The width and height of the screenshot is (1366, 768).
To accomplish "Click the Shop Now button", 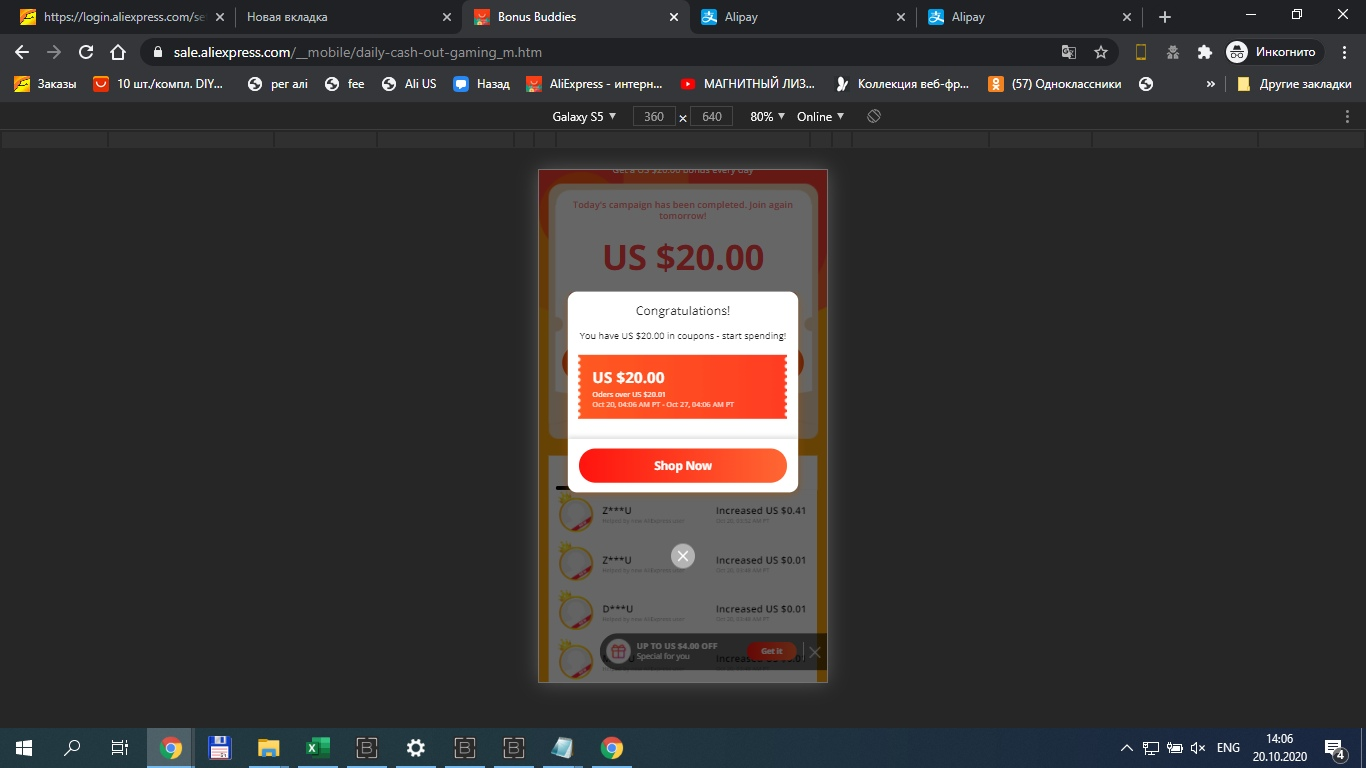I will pyautogui.click(x=683, y=466).
